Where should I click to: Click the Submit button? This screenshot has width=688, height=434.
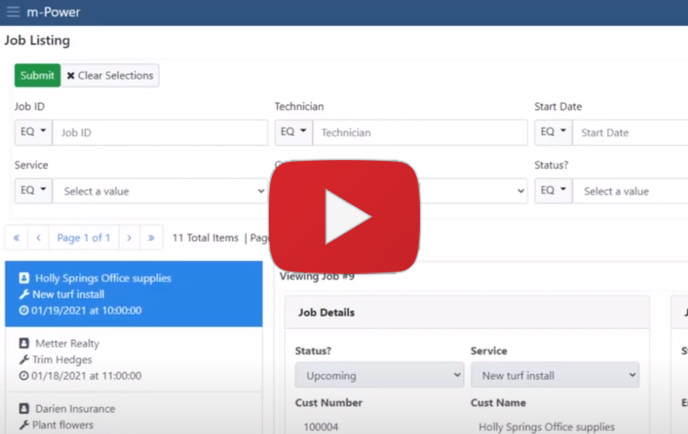(37, 76)
